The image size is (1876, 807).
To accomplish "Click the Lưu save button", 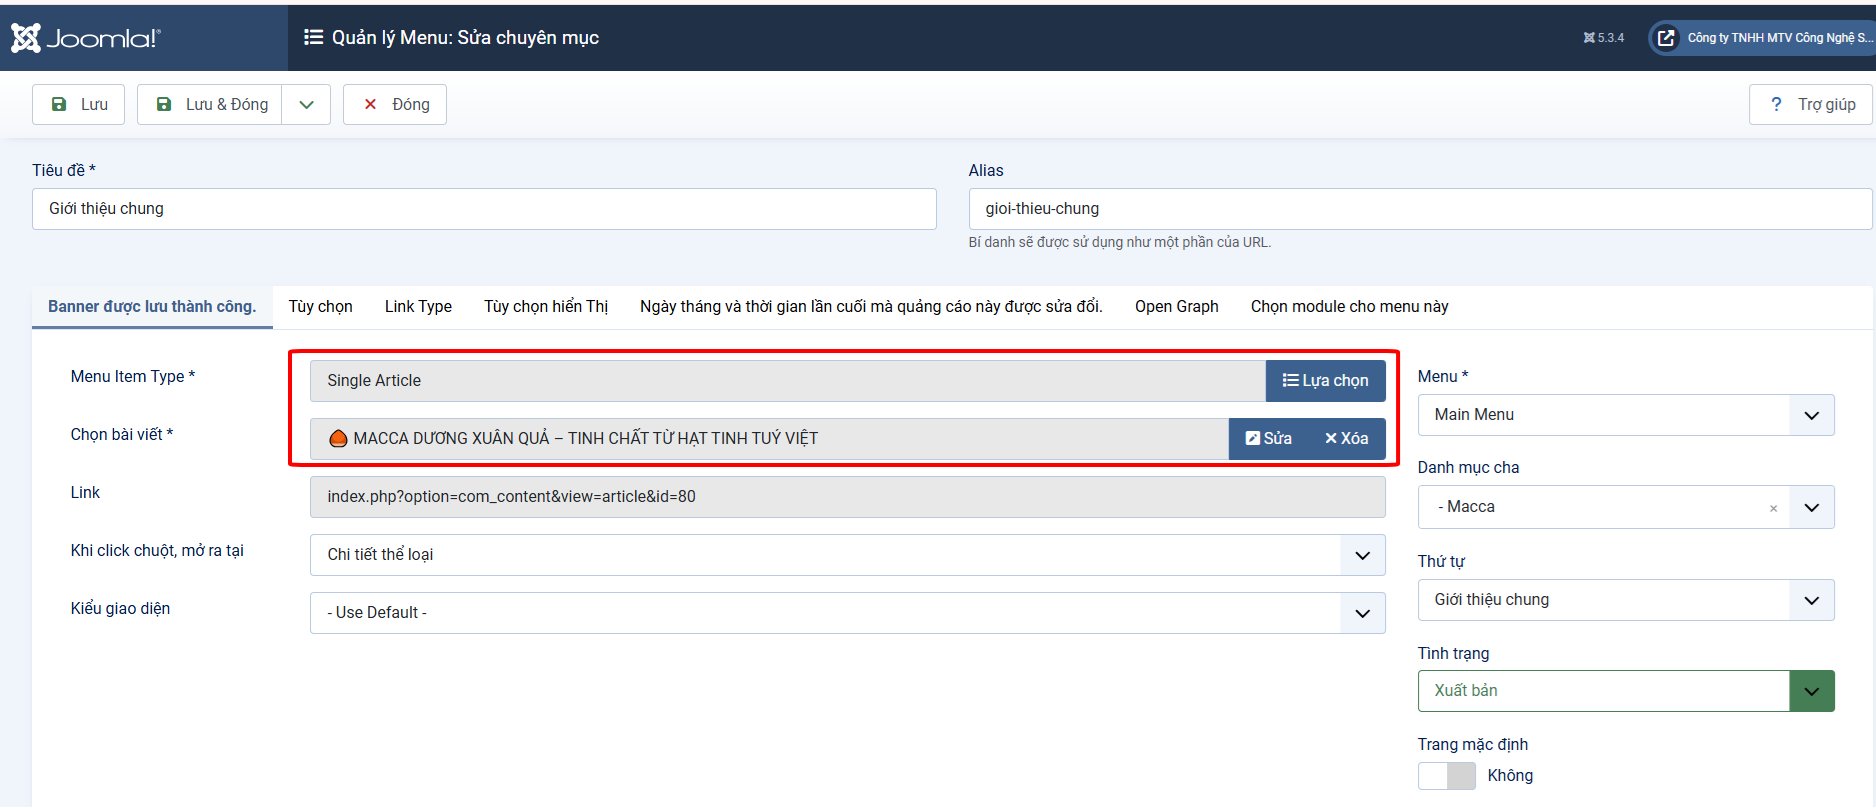I will pos(78,104).
